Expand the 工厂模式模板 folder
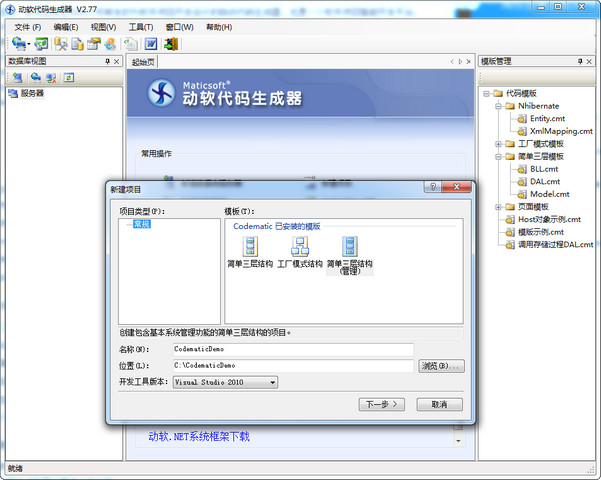The width and height of the screenshot is (601, 480). 499,143
